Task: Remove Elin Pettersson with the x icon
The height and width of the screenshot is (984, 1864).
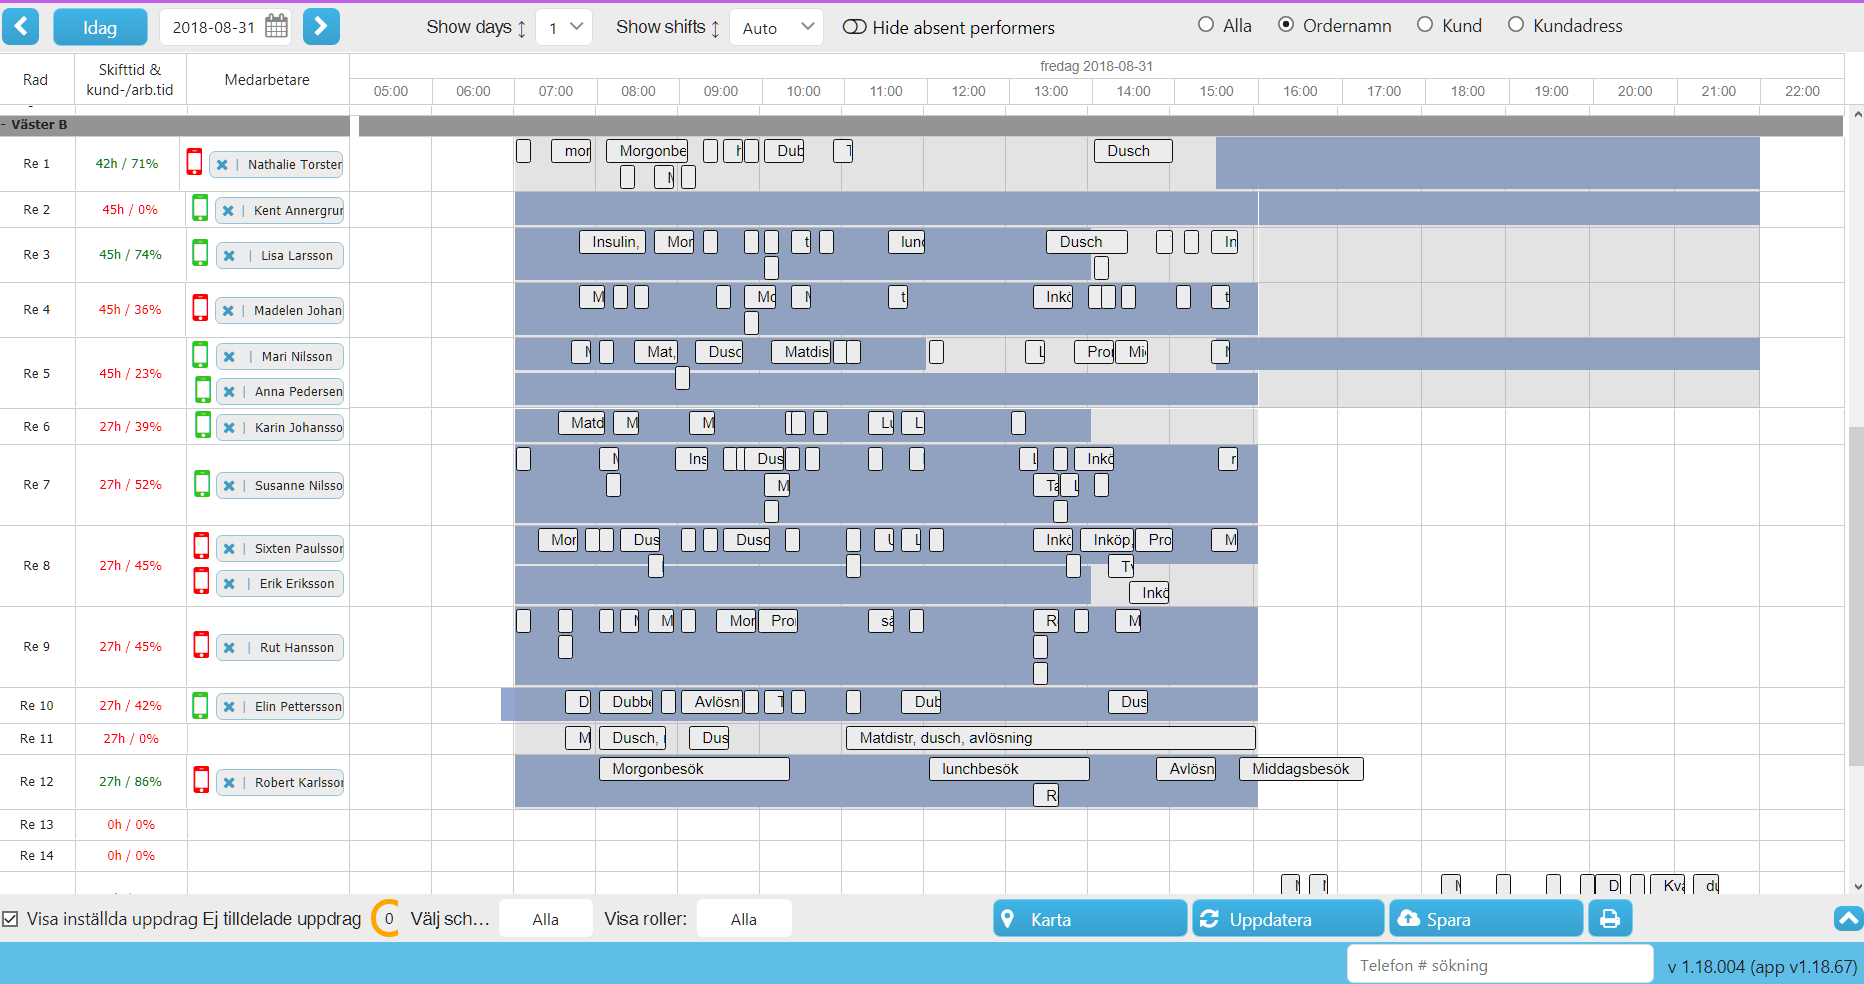Action: click(229, 707)
